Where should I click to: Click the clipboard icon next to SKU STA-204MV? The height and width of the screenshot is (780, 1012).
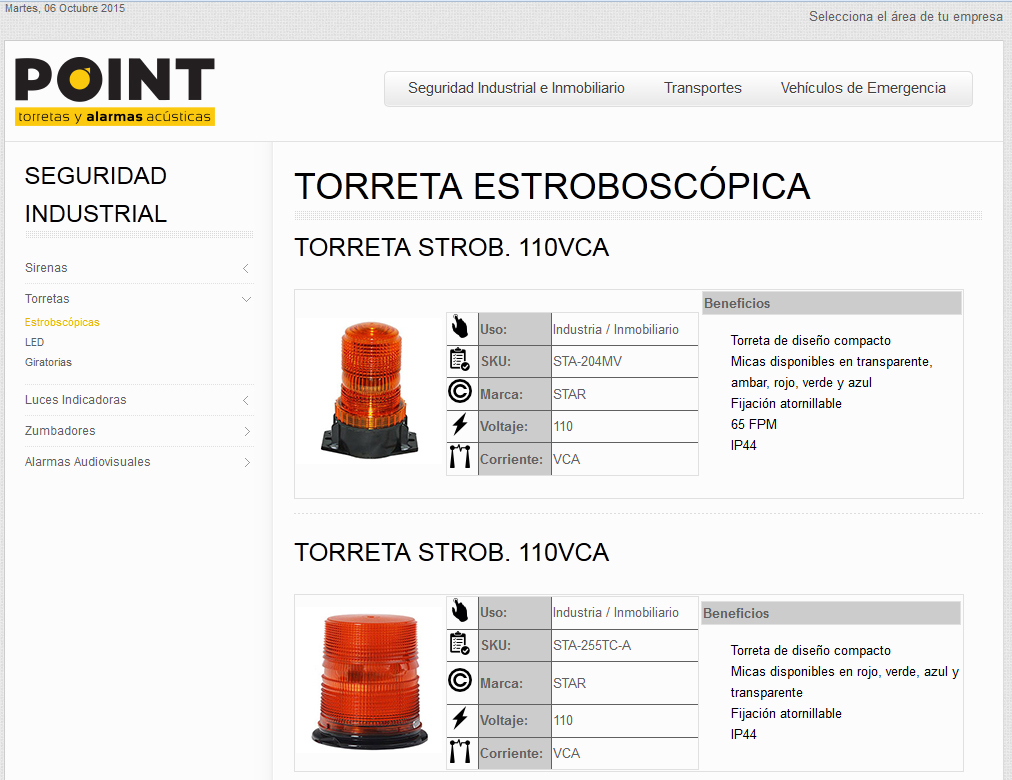click(x=460, y=360)
